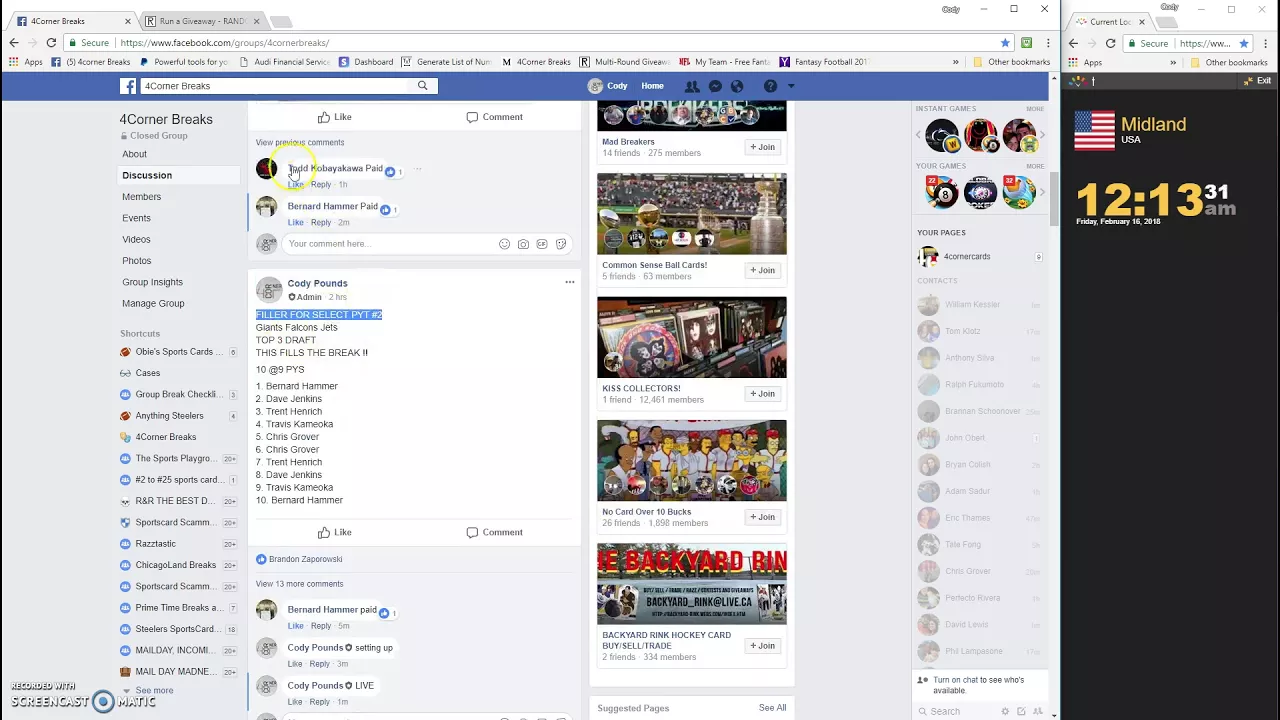
Task: Comment on the FILLER FOR SELECT PYT post
Action: (x=494, y=532)
